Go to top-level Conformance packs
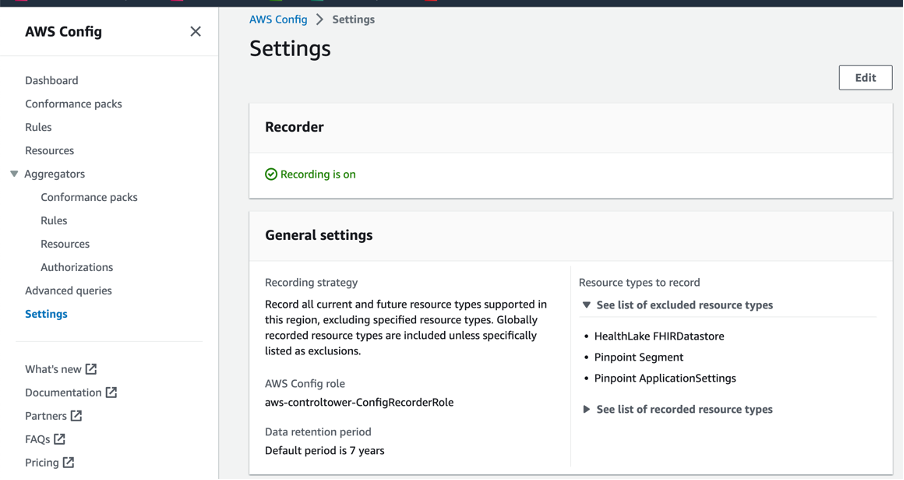 [73, 104]
